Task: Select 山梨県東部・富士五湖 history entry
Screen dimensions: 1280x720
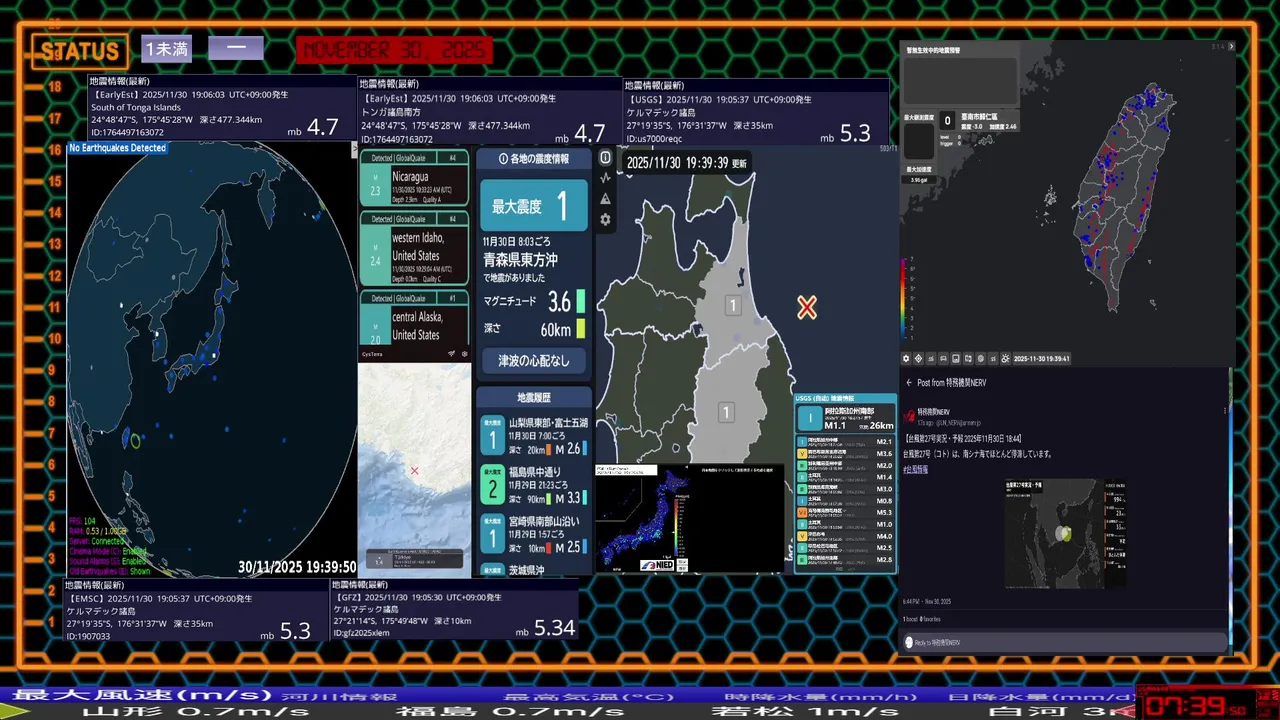Action: [x=534, y=436]
